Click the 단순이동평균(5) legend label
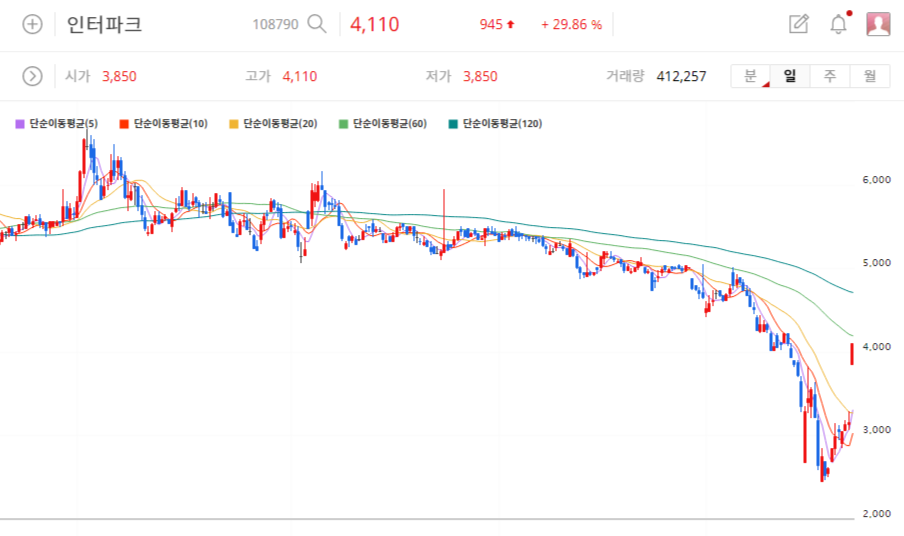This screenshot has width=904, height=536. click(63, 123)
